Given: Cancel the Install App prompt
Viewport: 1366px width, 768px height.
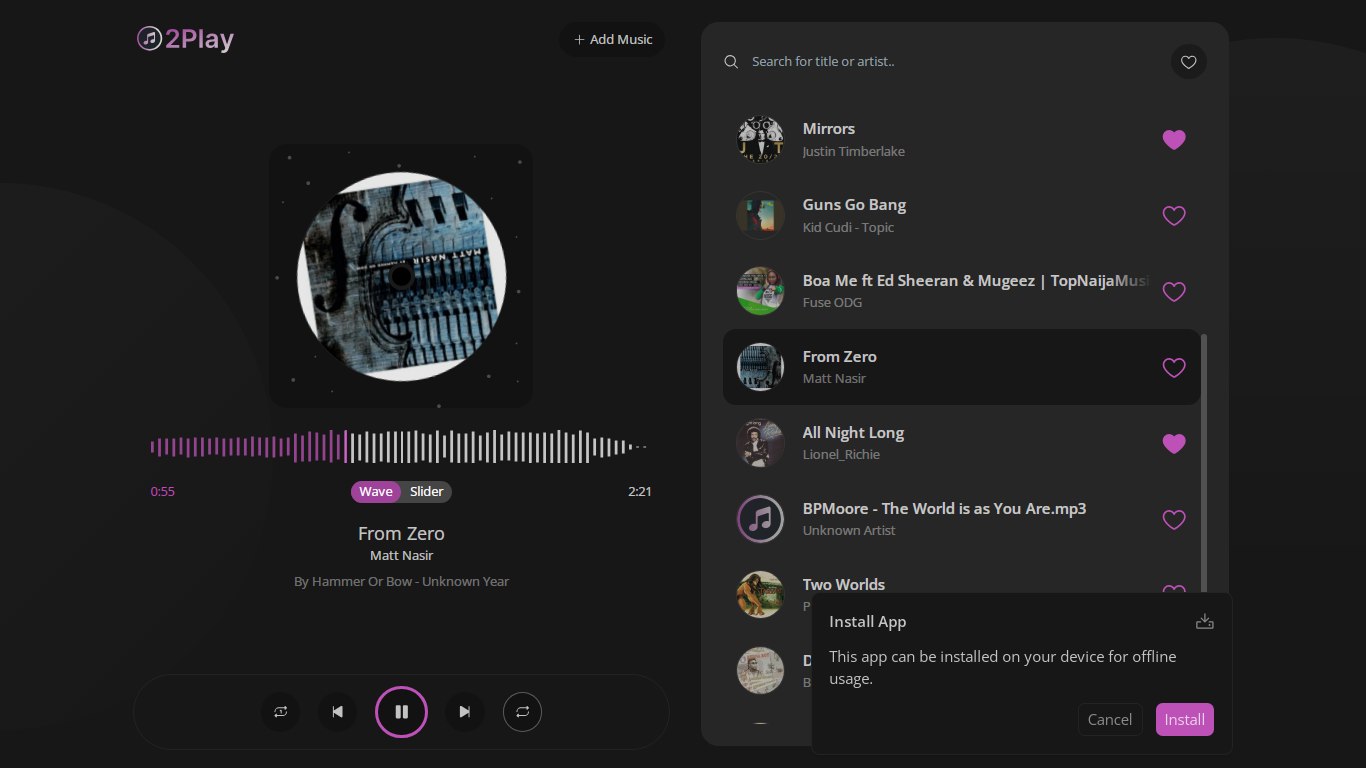Looking at the screenshot, I should pos(1110,720).
